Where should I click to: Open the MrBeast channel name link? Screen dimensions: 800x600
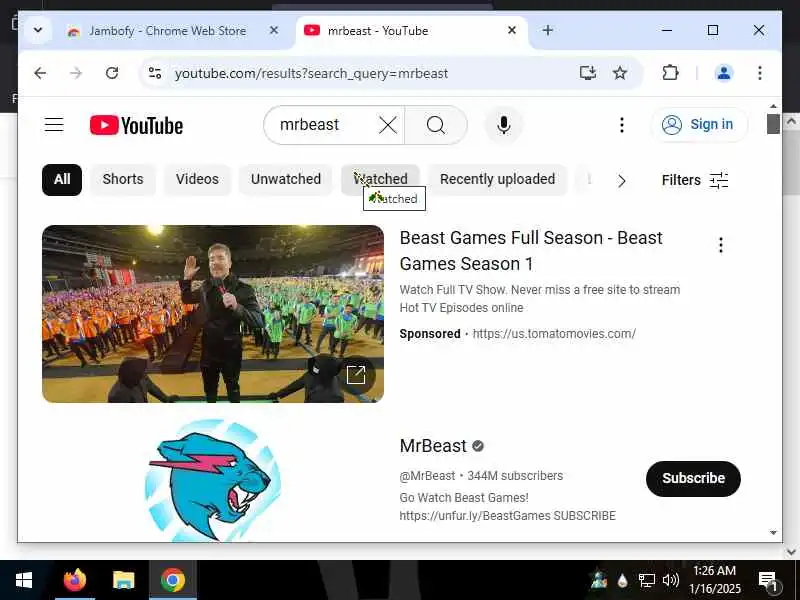(433, 446)
